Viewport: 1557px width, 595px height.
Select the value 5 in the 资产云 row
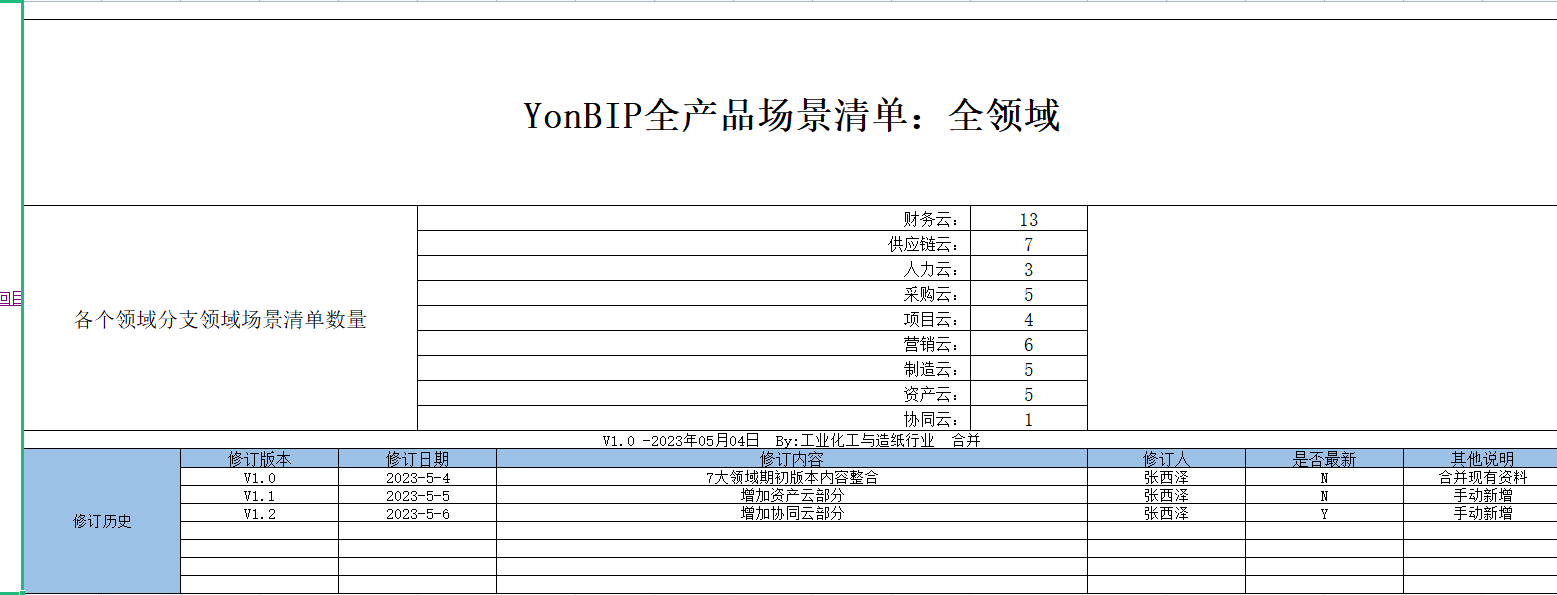click(x=1029, y=394)
